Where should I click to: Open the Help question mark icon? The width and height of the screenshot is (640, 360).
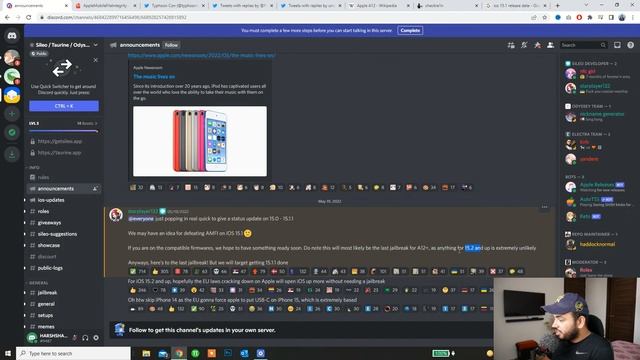[x=631, y=45]
